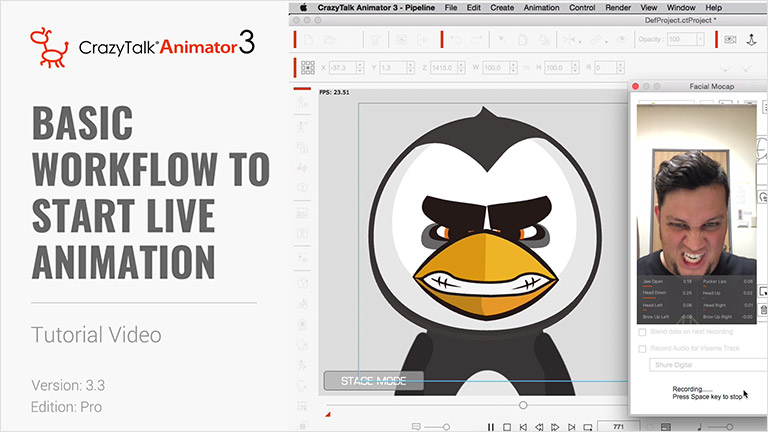
Task: Click the Redo arrow icon
Action: (477, 40)
